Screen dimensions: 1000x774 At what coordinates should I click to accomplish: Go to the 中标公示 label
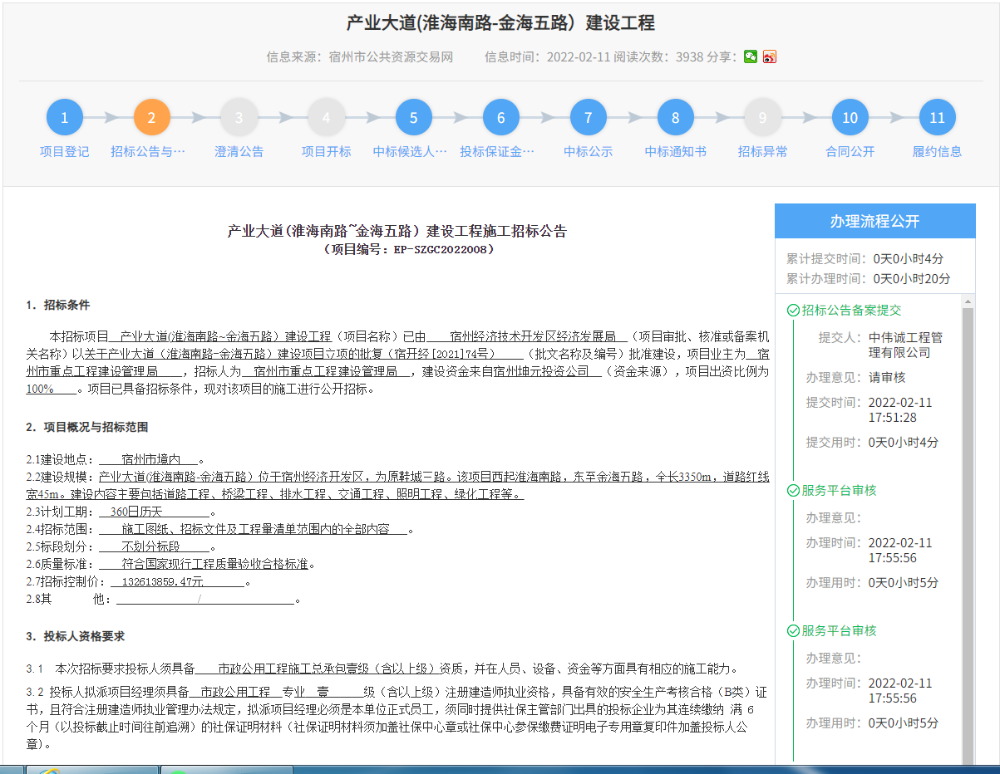588,152
